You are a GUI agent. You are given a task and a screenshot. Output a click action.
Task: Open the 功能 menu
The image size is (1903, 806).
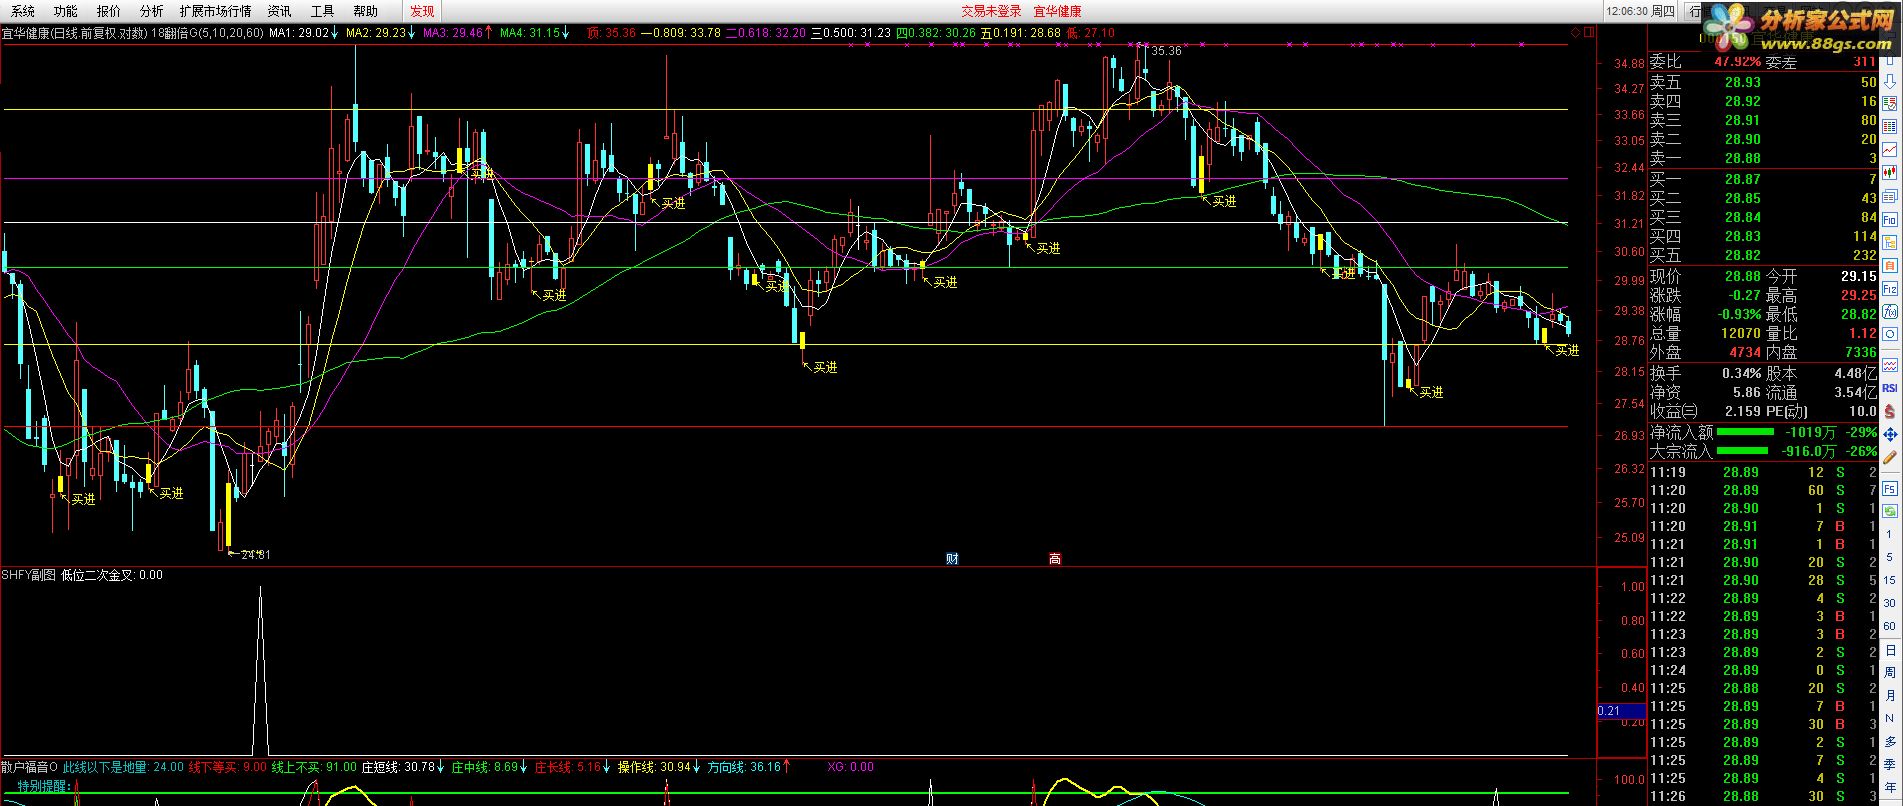(x=65, y=11)
